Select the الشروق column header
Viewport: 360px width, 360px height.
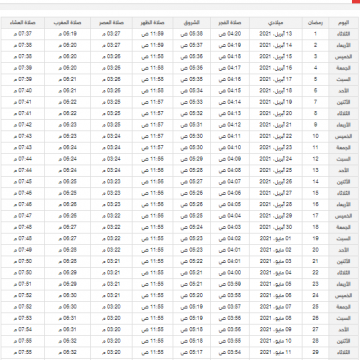click(x=192, y=23)
